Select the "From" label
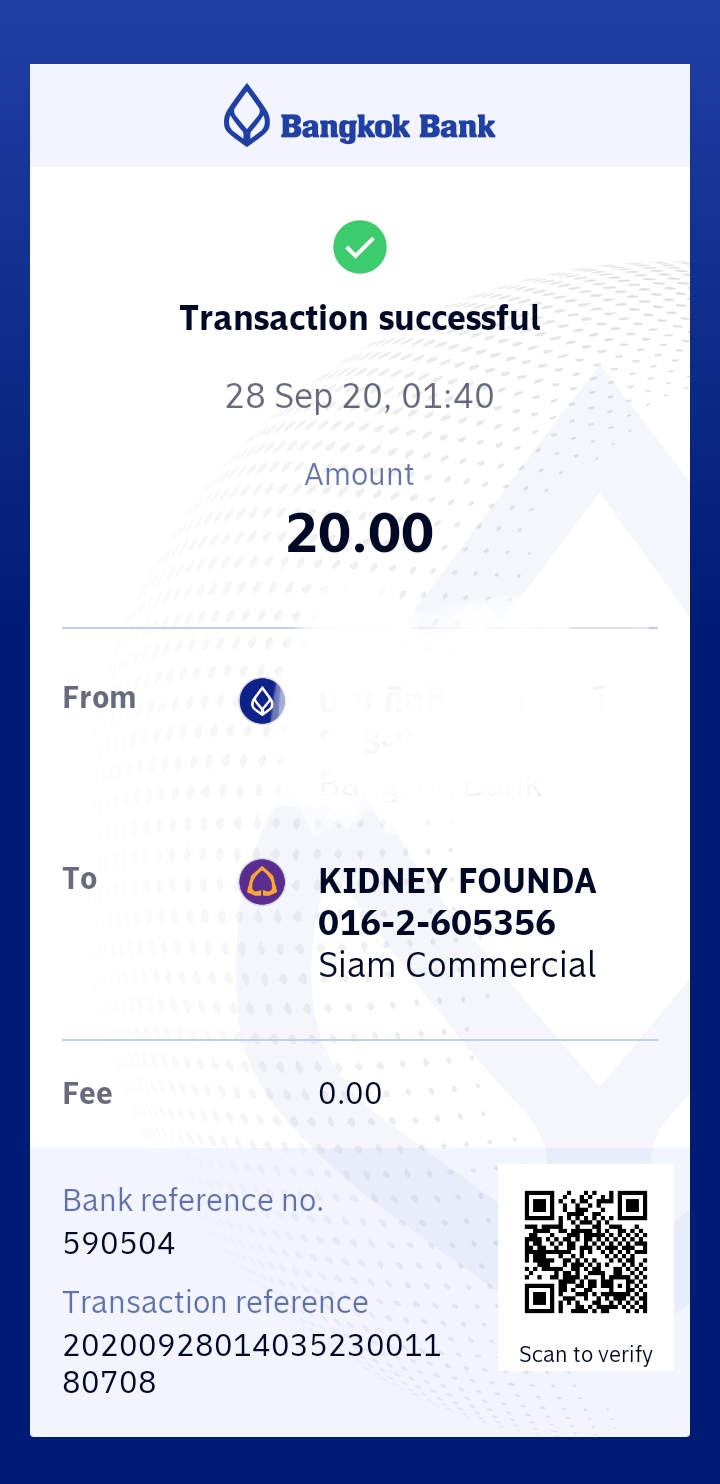The image size is (720, 1484). (99, 697)
